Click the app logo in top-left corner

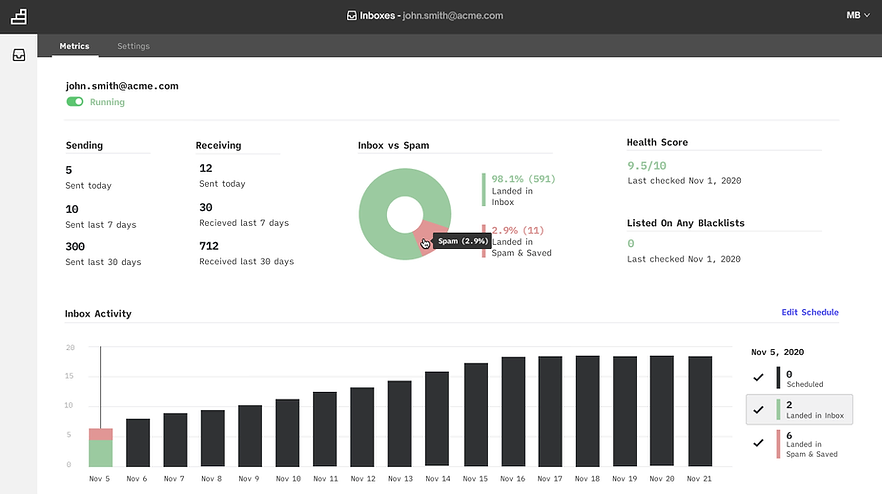(x=19, y=16)
